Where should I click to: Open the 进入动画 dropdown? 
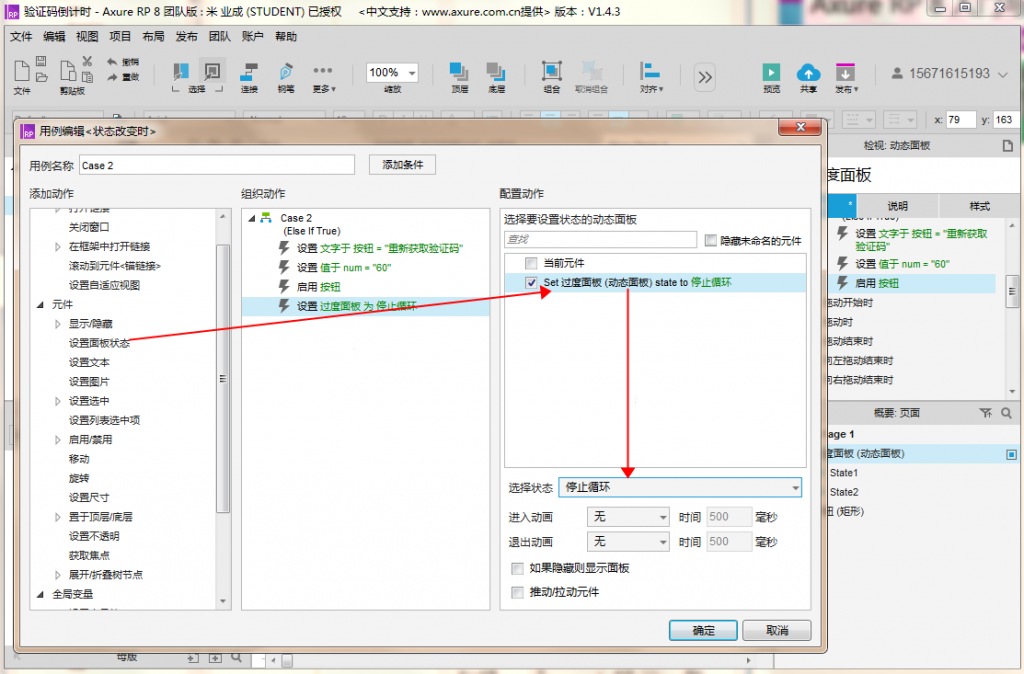point(629,516)
